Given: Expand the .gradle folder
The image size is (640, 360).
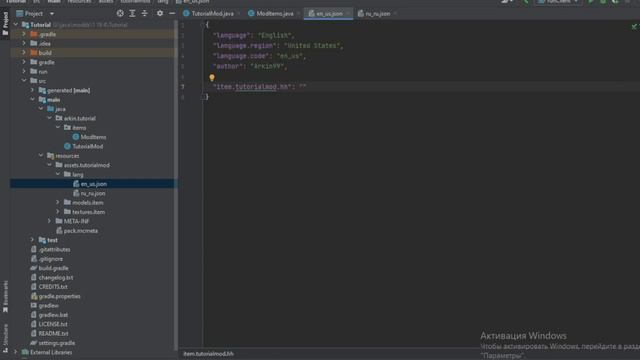Looking at the screenshot, I should click(24, 34).
